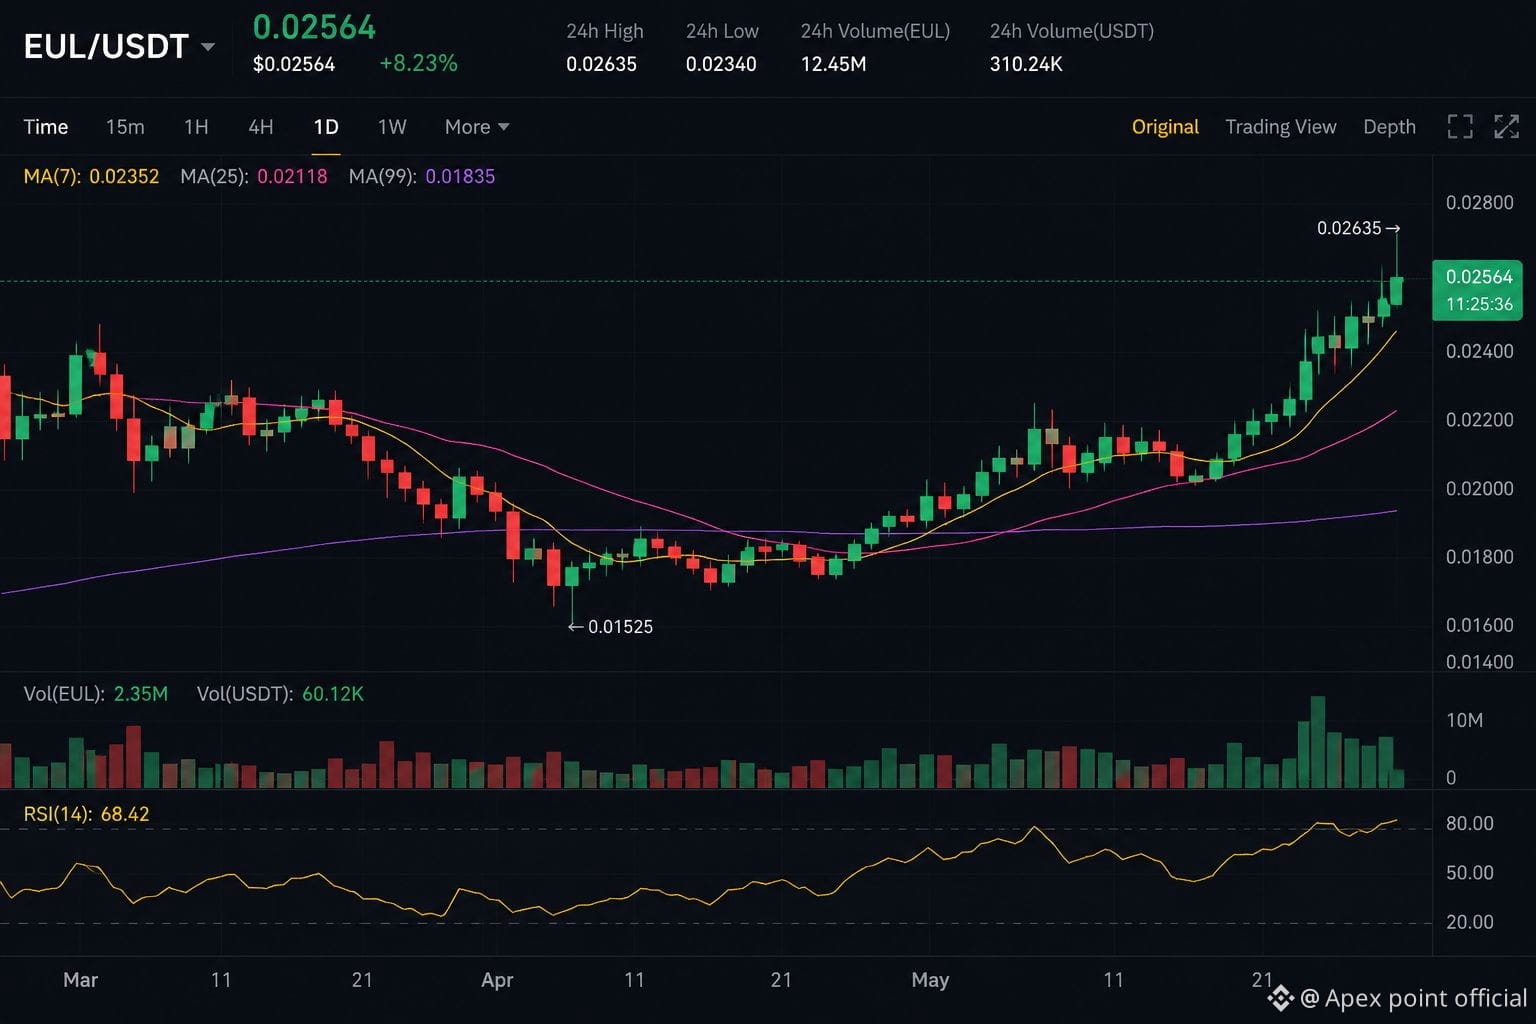This screenshot has width=1536, height=1024.
Task: Click the MA(7) indicator value 0.02352
Action: click(x=124, y=176)
